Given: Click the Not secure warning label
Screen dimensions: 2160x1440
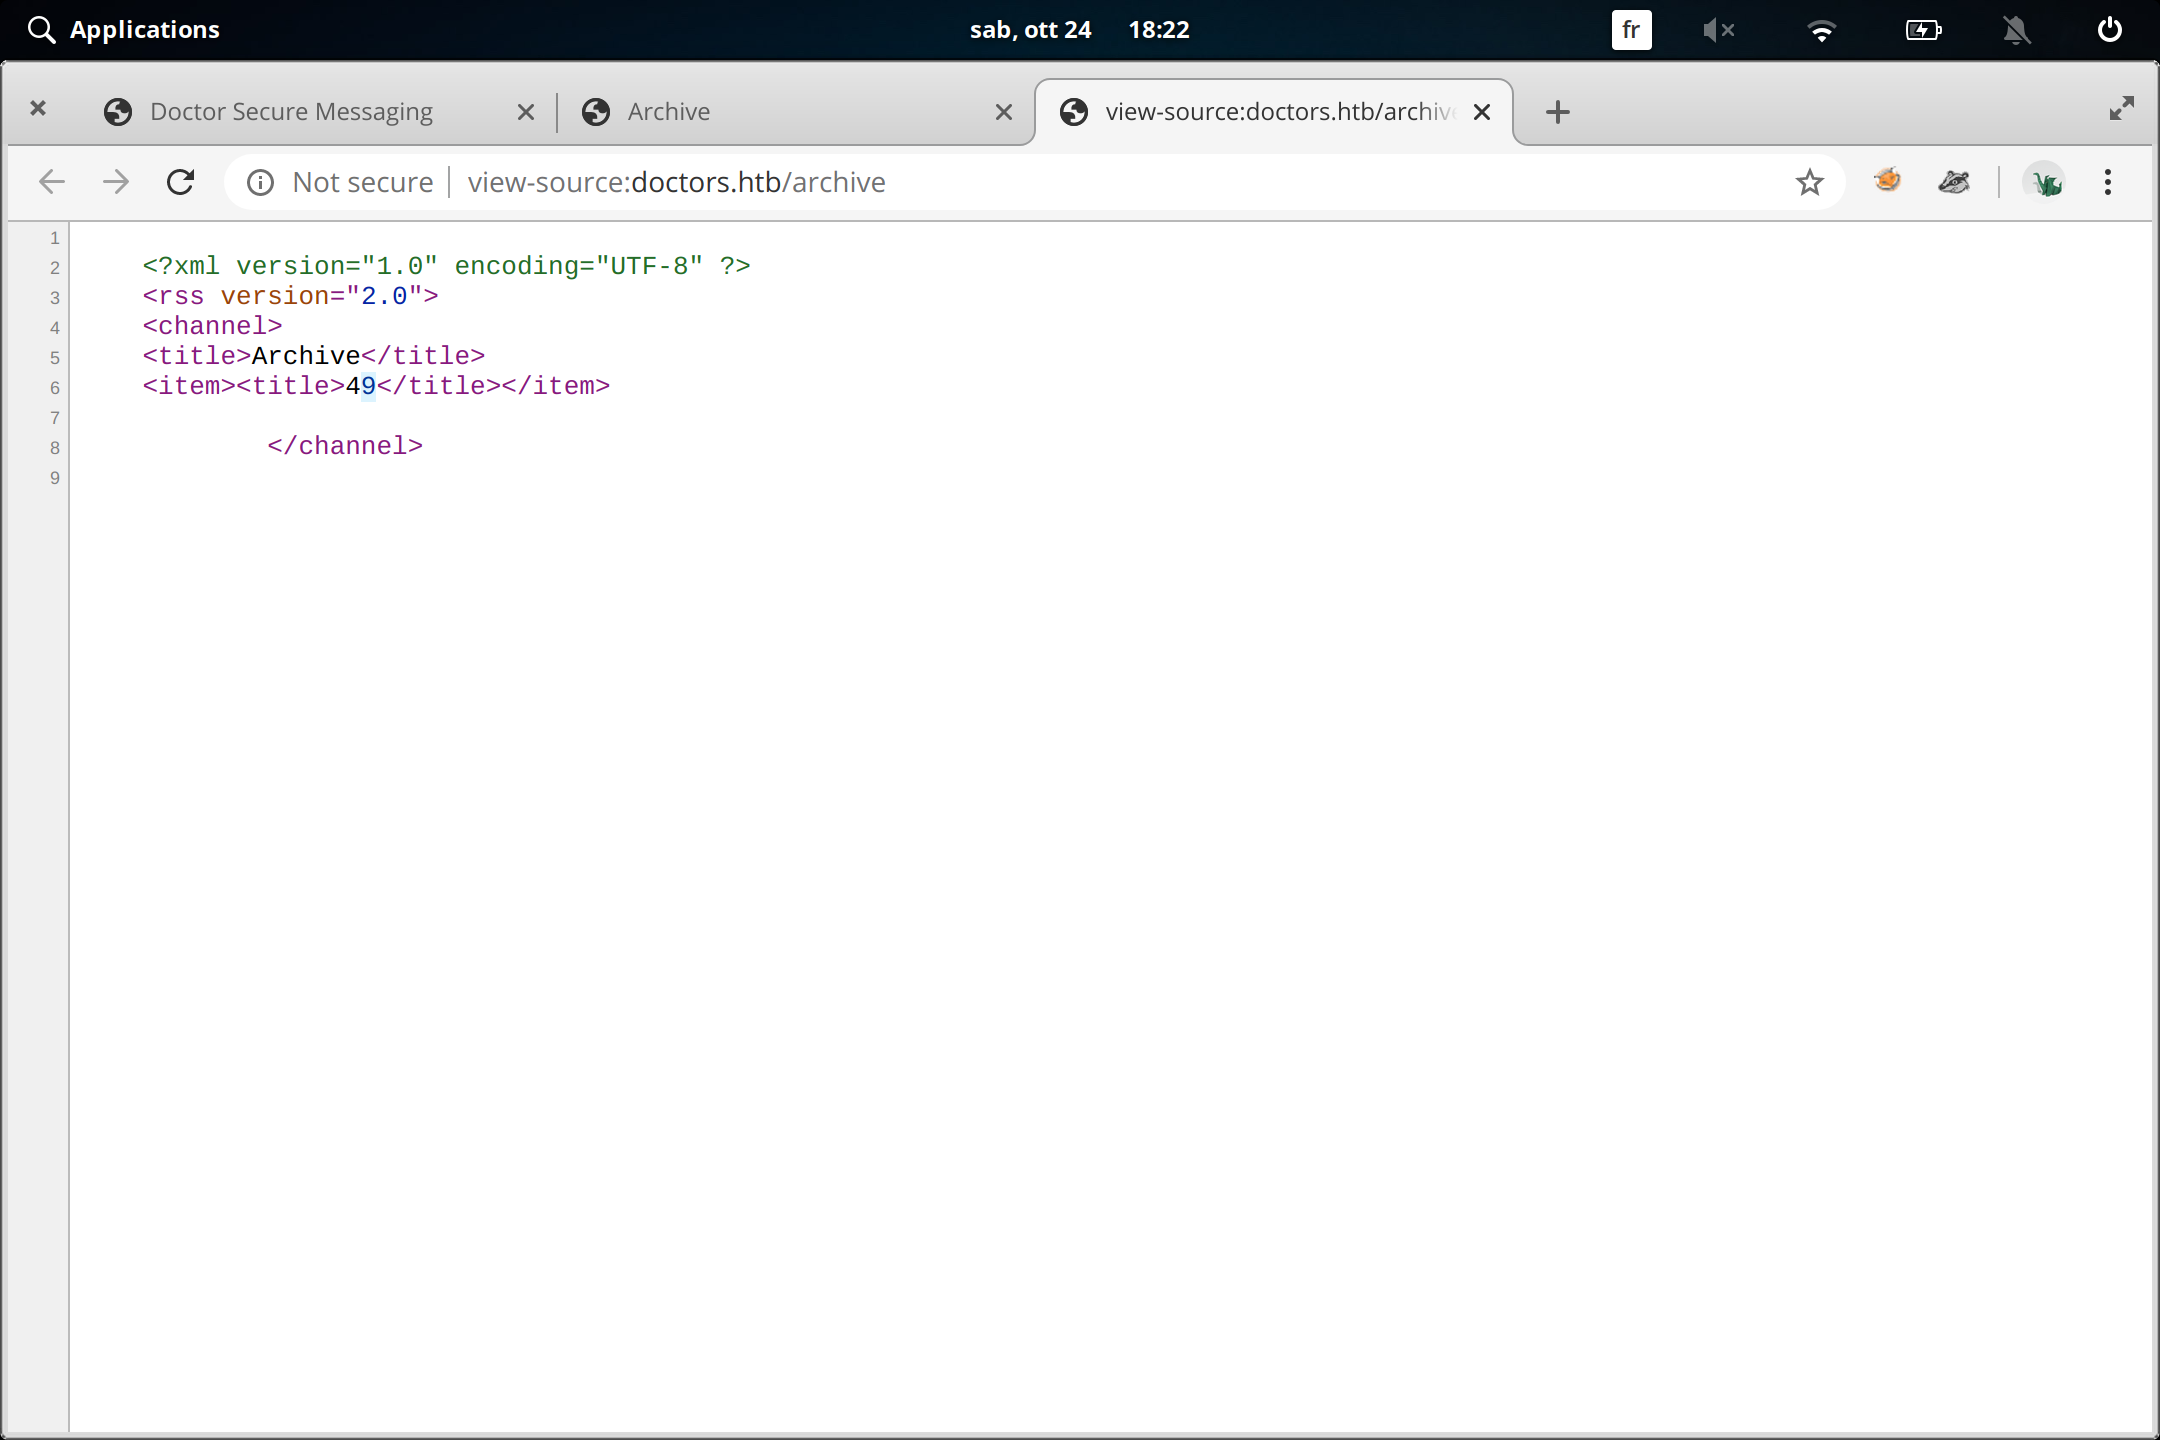Looking at the screenshot, I should [x=362, y=181].
